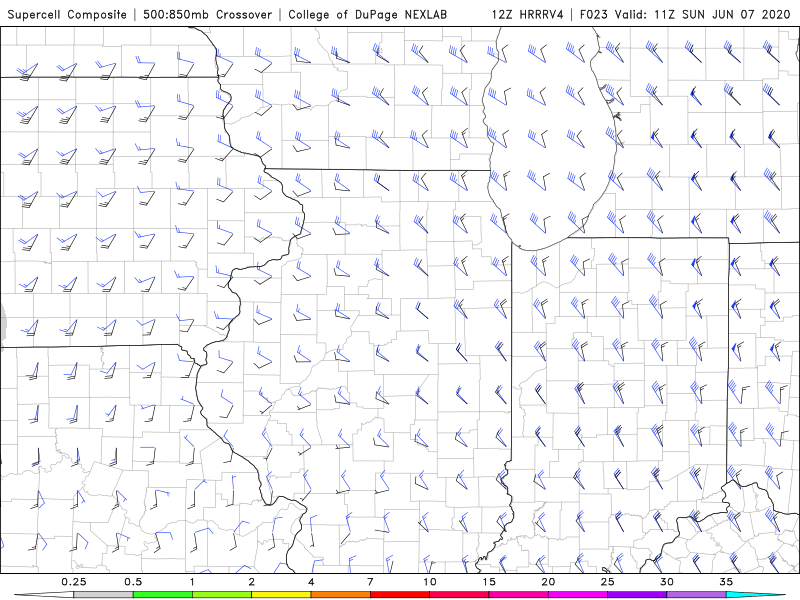Click the "0.25" legend value

pyautogui.click(x=74, y=582)
